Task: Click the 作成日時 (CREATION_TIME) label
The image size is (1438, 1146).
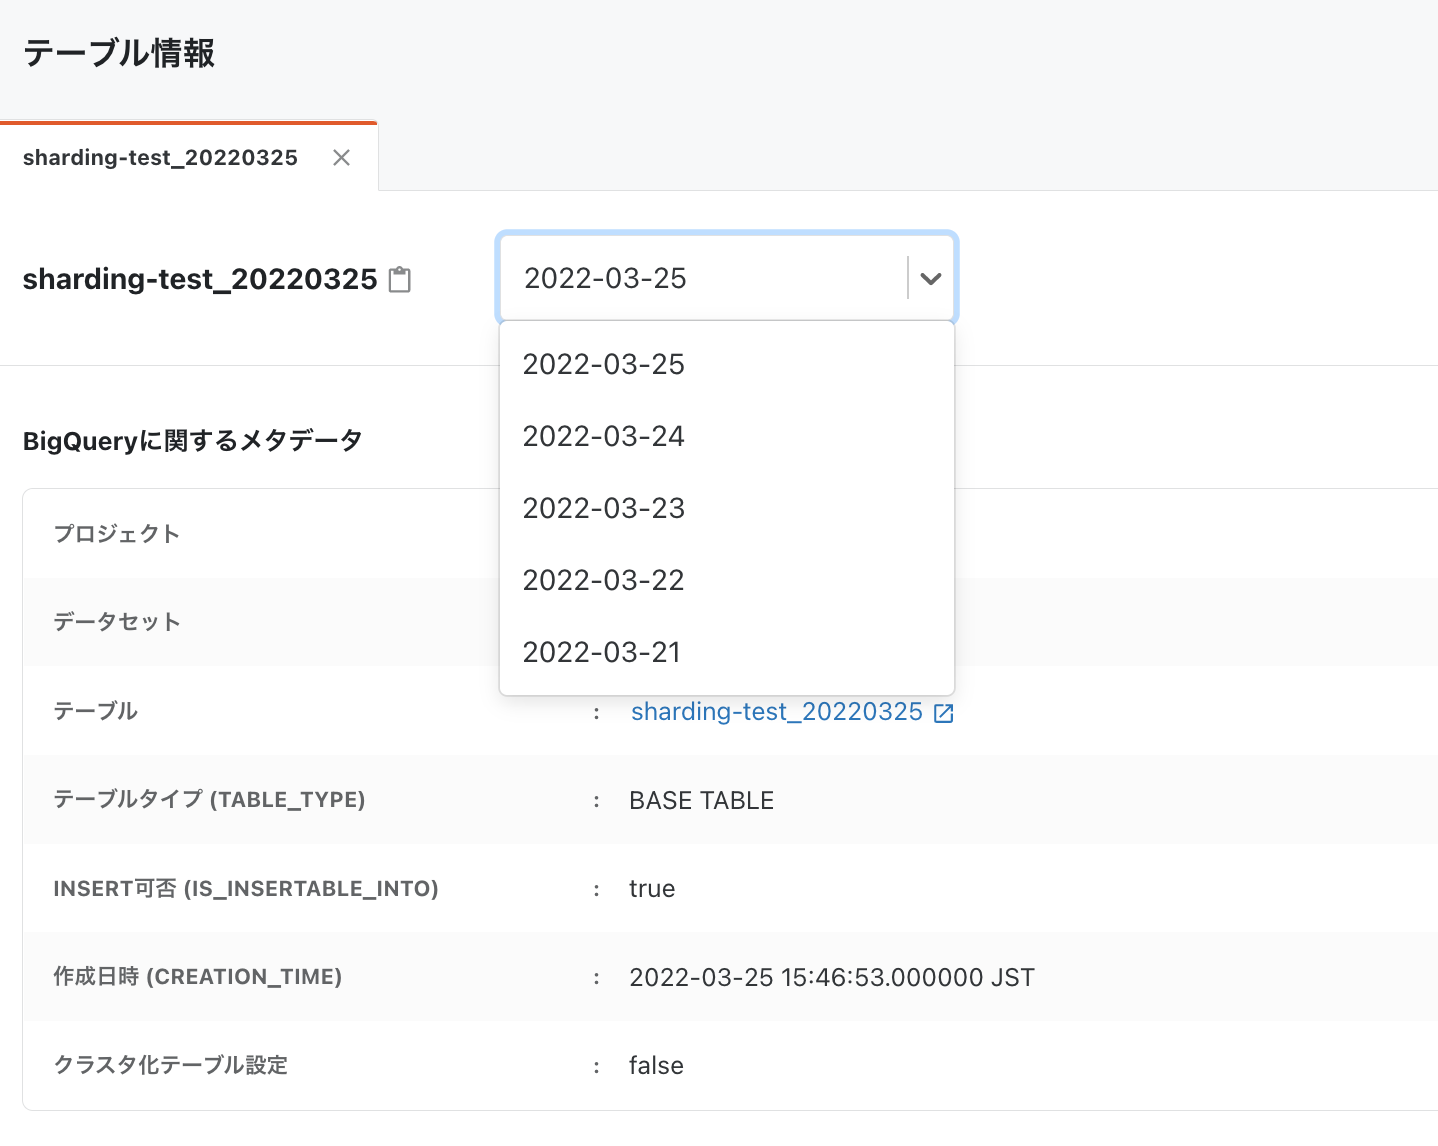Action: click(198, 976)
